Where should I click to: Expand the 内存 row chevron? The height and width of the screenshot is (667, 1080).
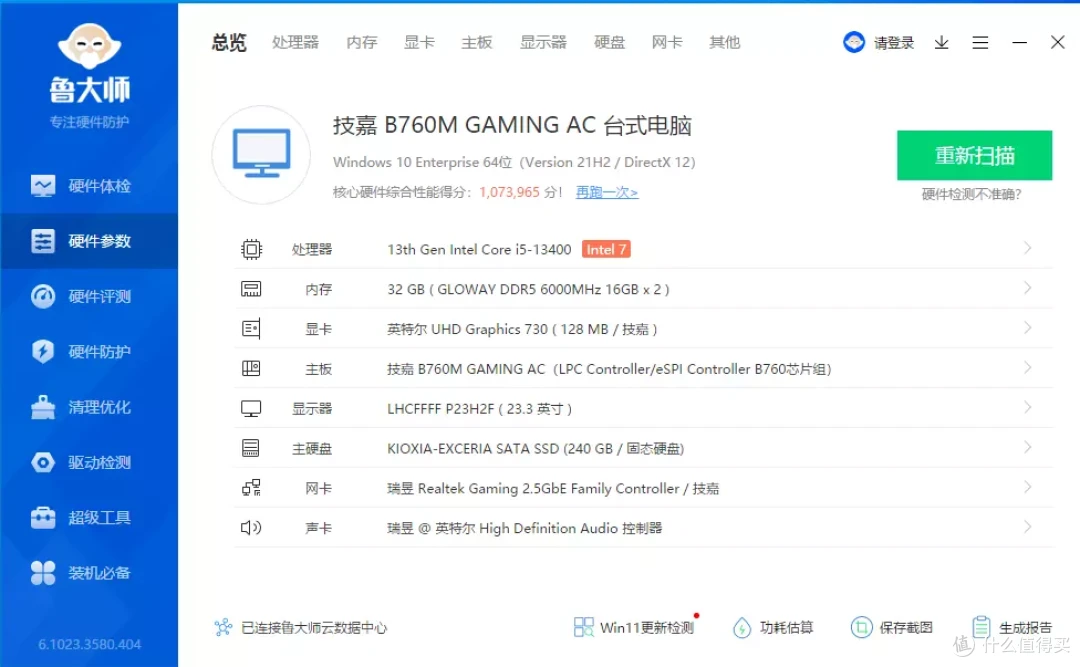[x=1027, y=288]
